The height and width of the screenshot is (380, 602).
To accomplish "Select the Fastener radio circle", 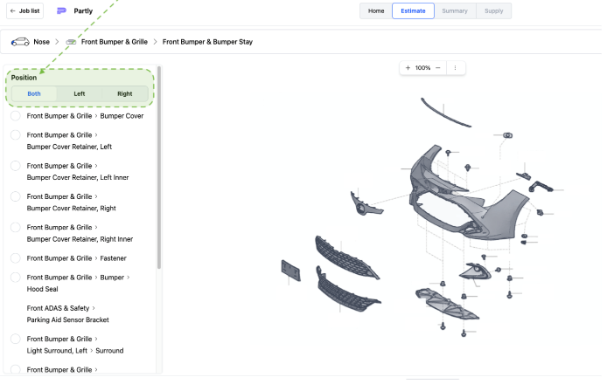I will pyautogui.click(x=15, y=258).
